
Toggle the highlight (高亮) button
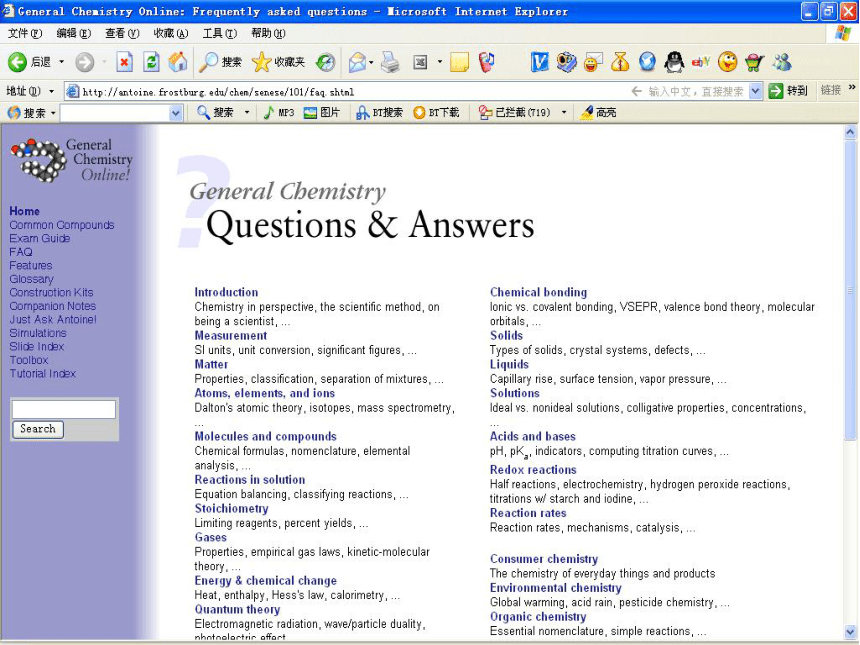click(x=598, y=112)
